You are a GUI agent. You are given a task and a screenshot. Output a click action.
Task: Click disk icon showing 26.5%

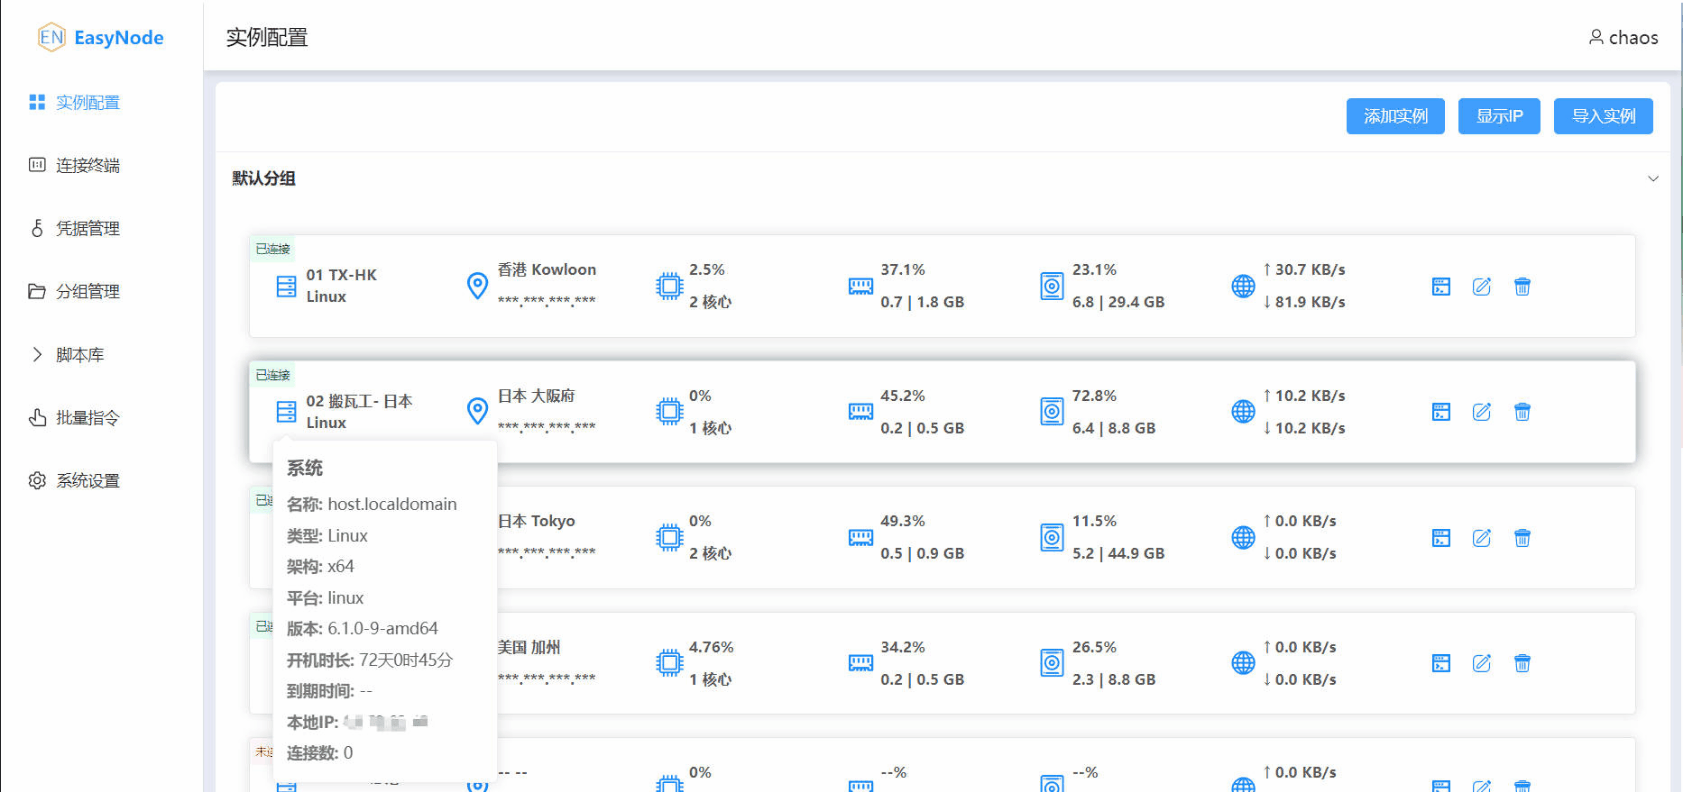tap(1052, 663)
